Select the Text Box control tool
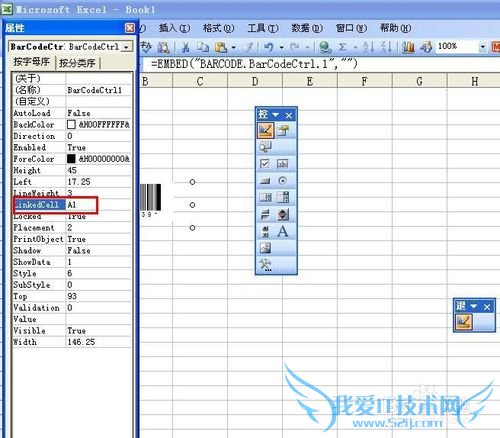 (283, 164)
